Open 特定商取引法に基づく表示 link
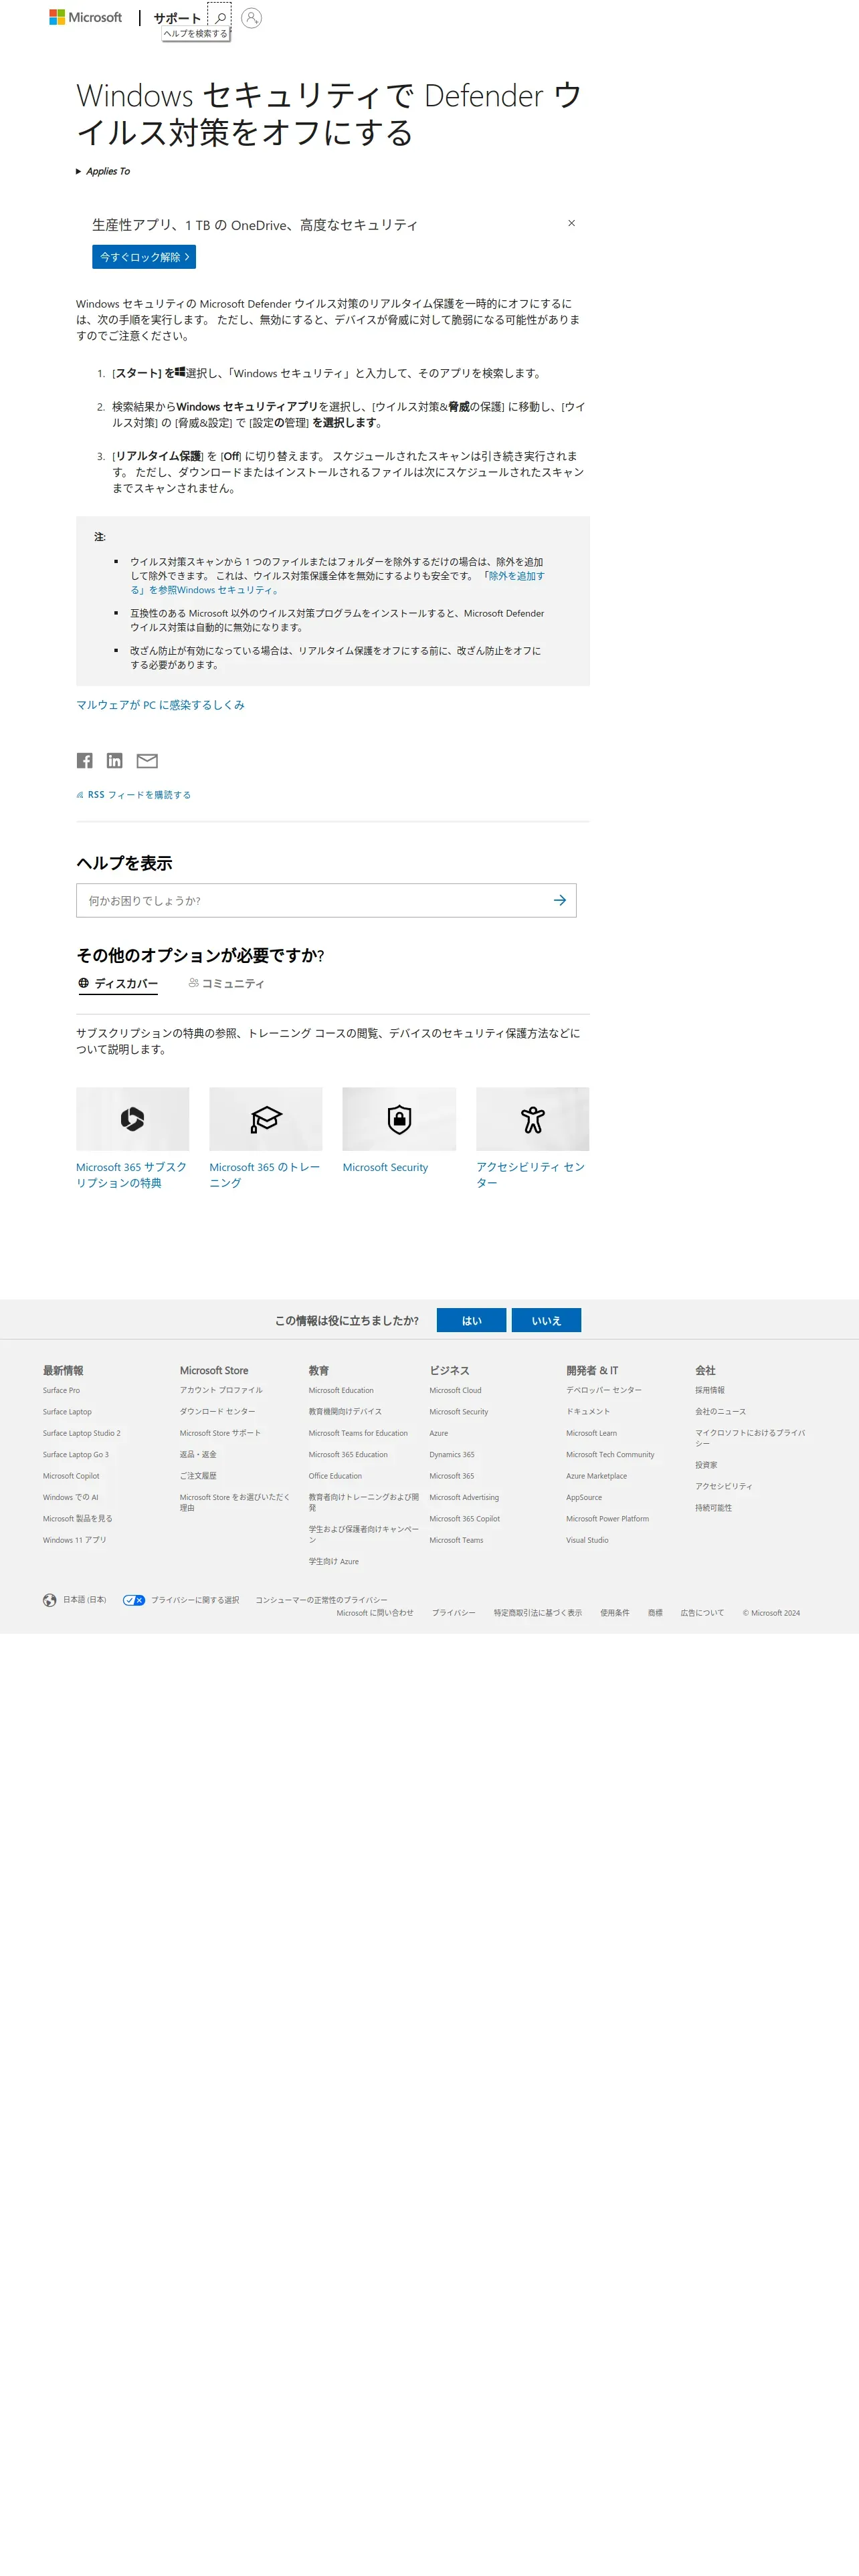This screenshot has width=859, height=2576. point(538,1613)
